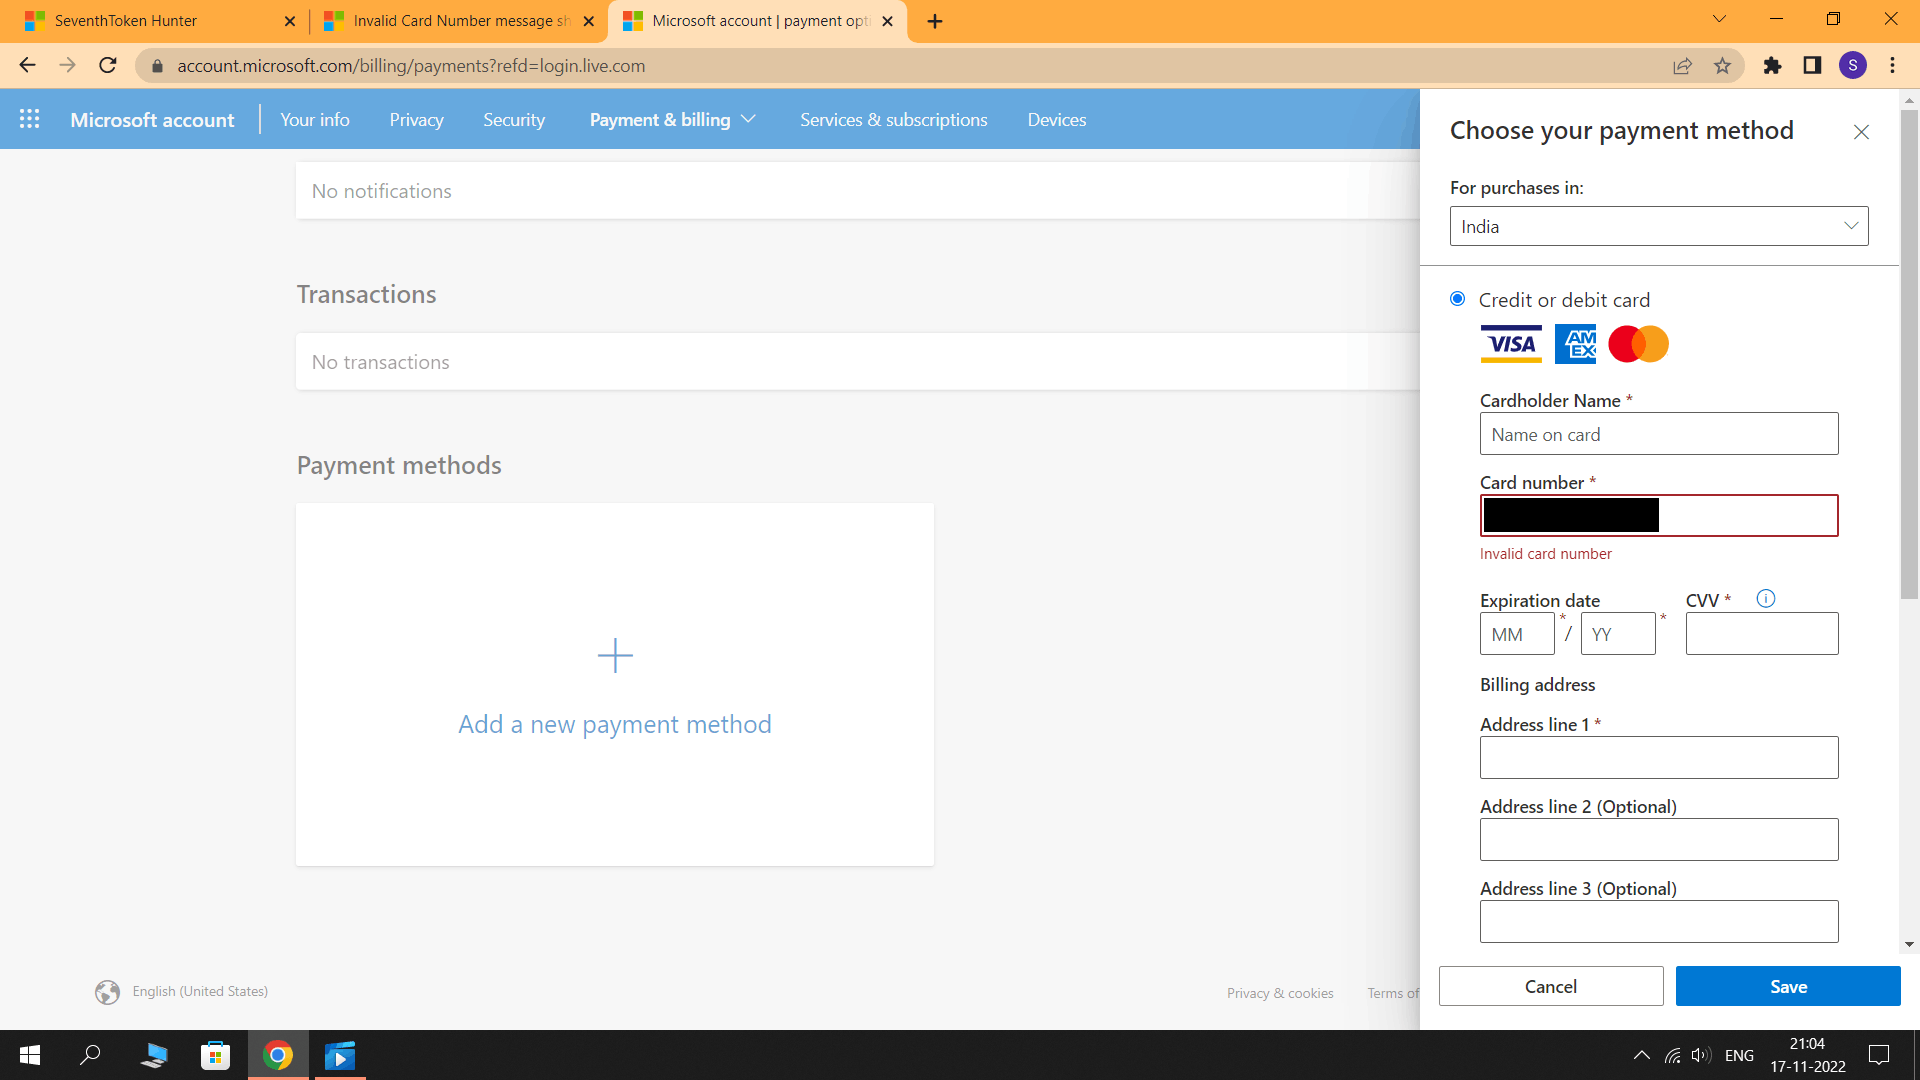
Task: Select Services and subscriptions menu tab
Action: click(x=893, y=119)
